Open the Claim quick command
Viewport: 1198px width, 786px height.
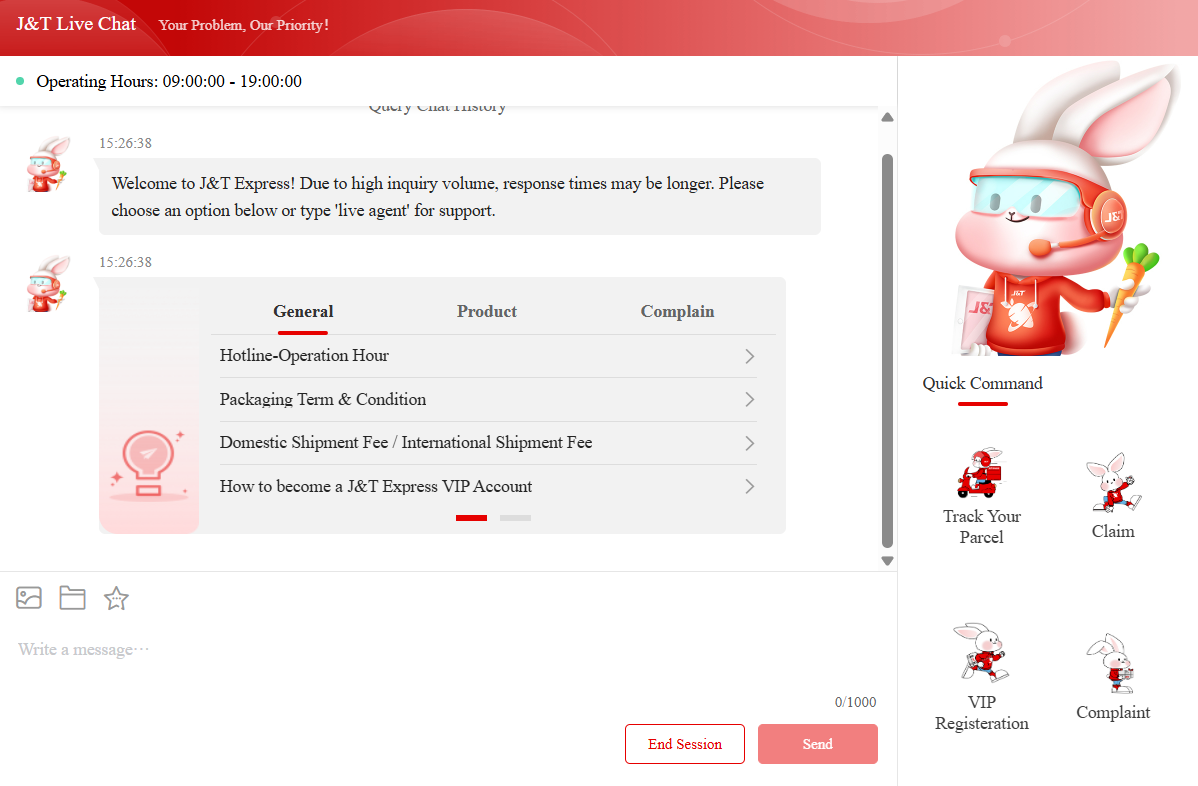pos(1112,497)
